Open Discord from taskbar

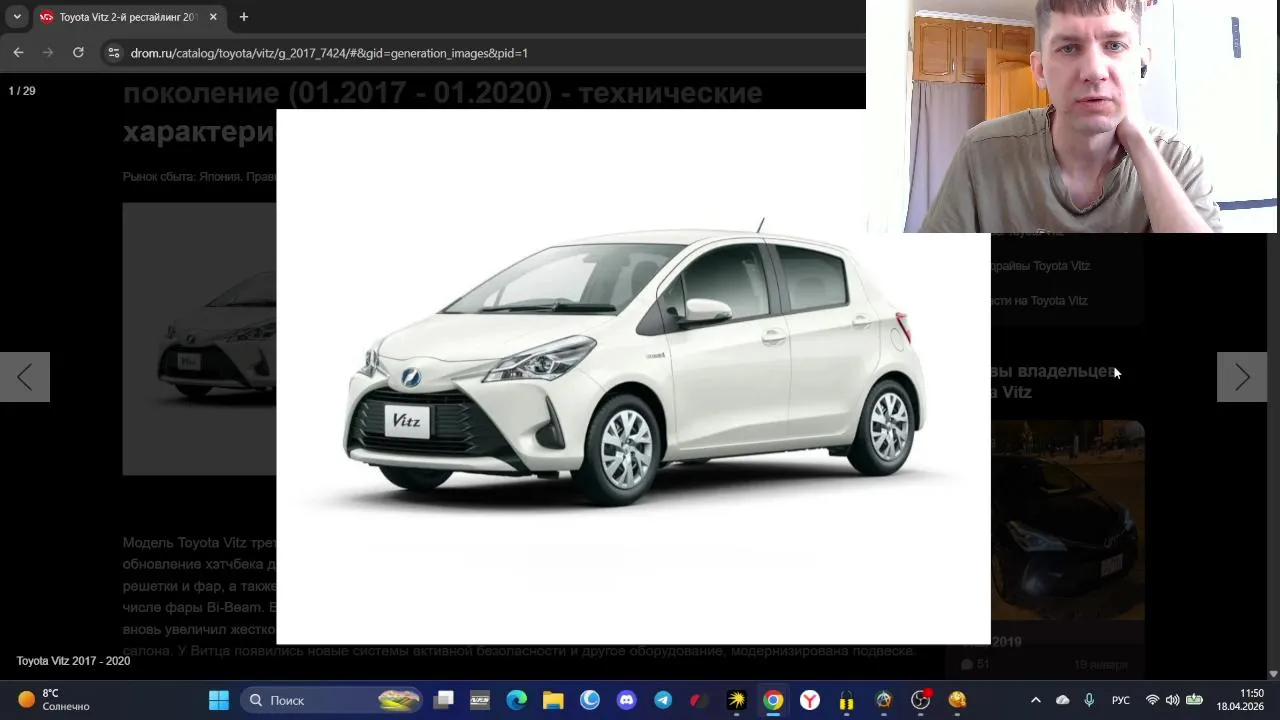626,700
